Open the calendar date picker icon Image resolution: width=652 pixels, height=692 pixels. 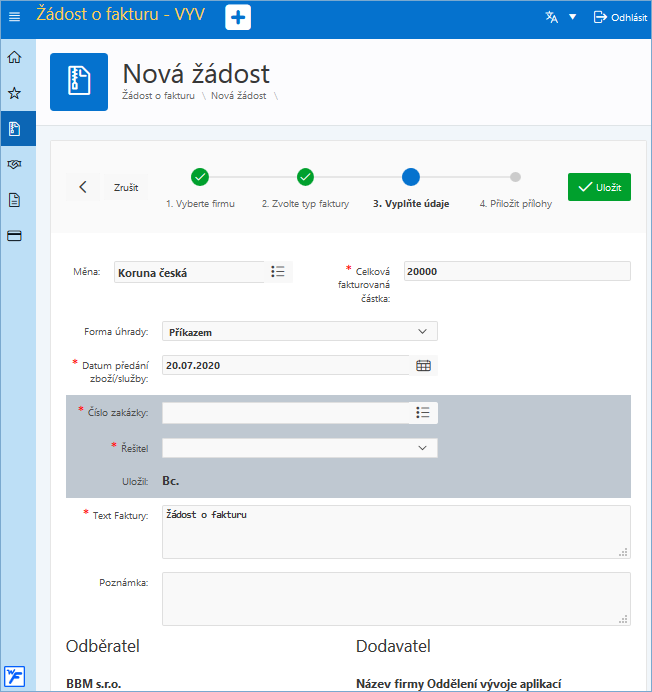(423, 365)
